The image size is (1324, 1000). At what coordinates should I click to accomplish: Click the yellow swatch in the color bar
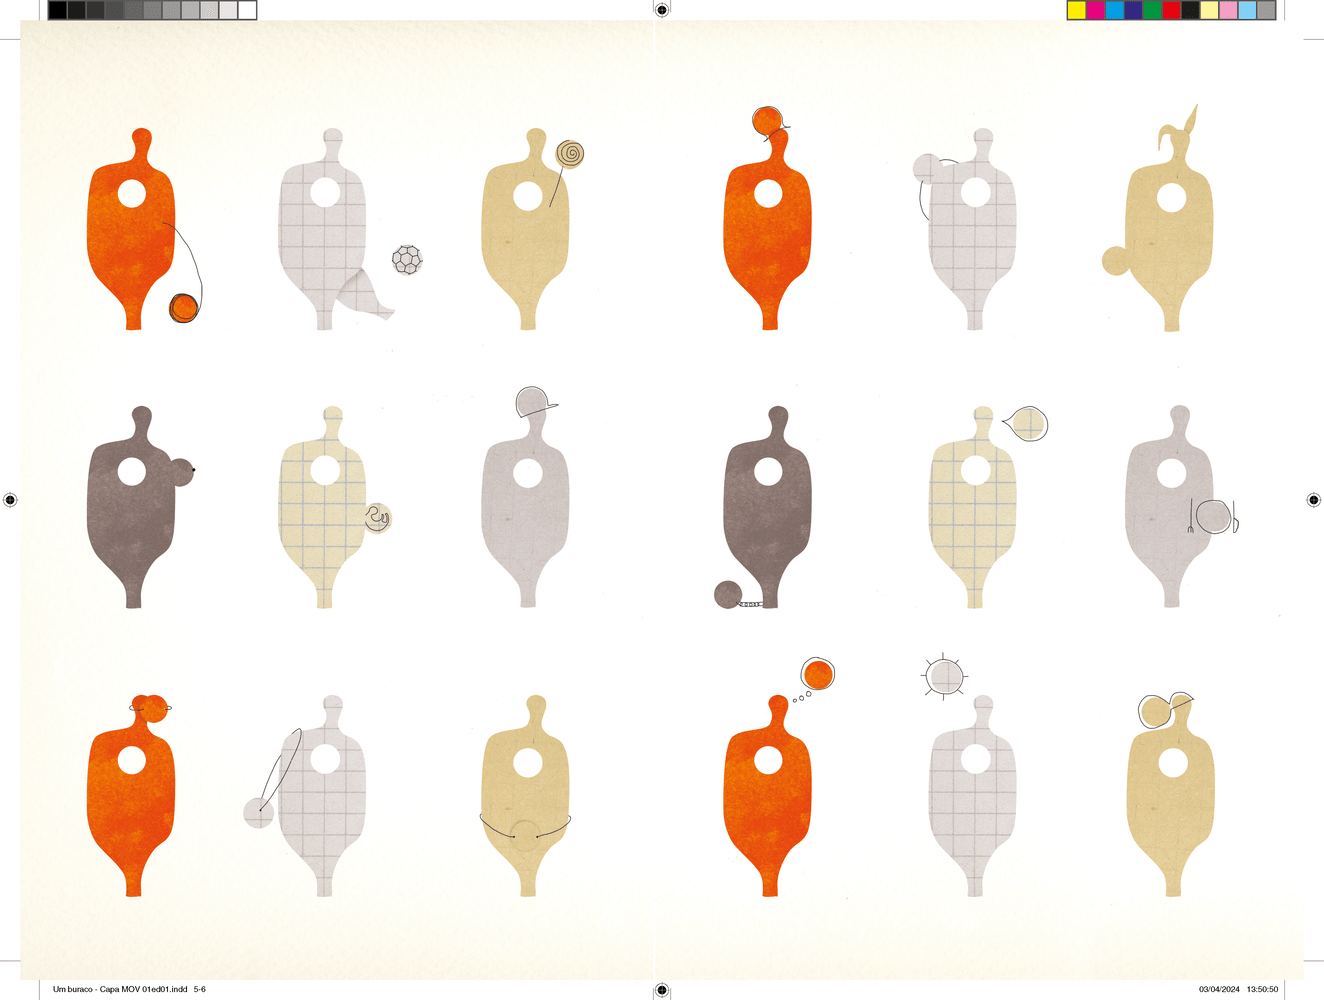pos(1077,10)
